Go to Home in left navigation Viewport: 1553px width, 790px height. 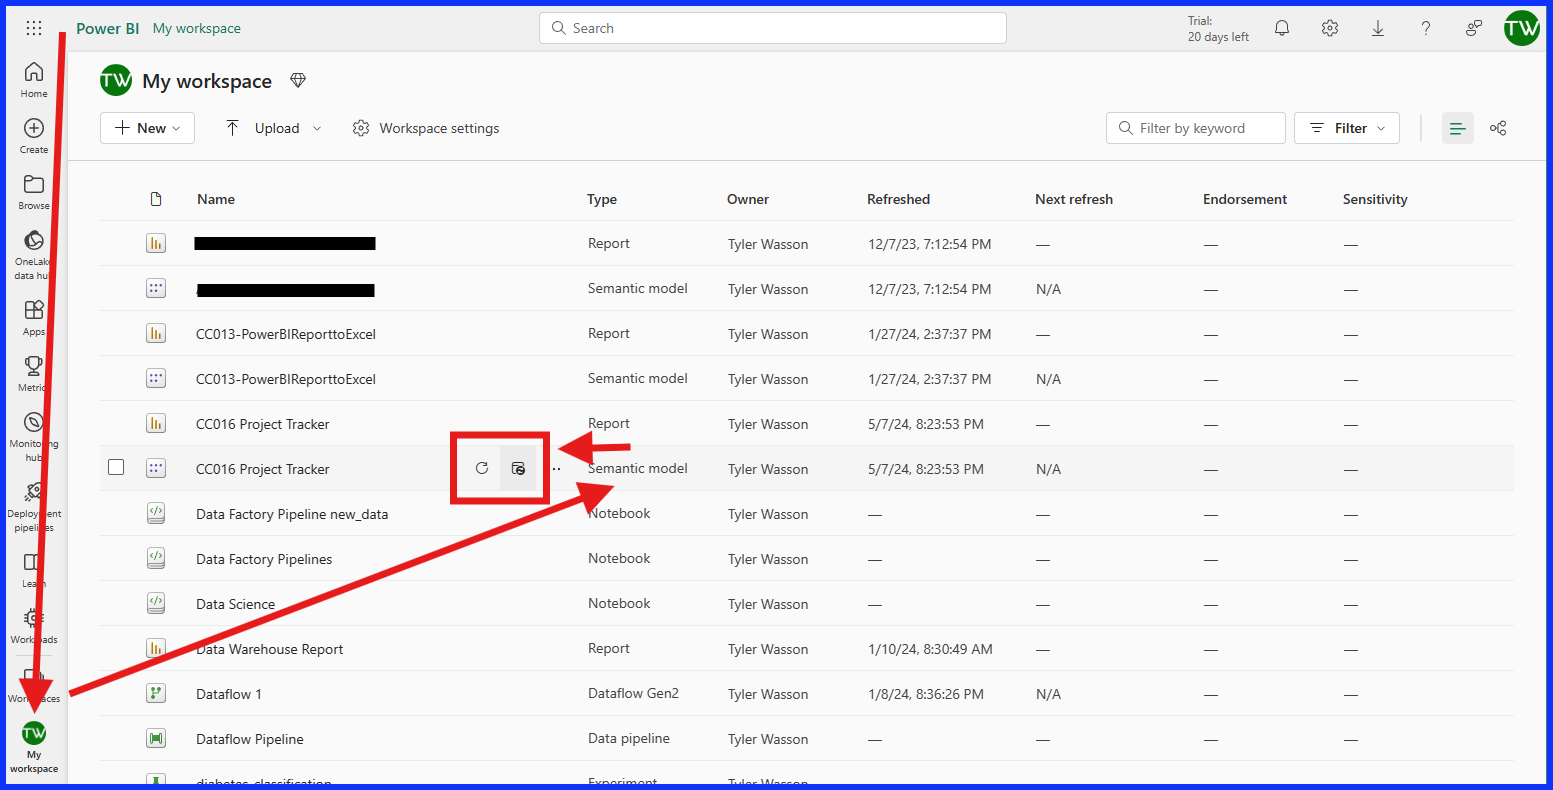coord(34,79)
